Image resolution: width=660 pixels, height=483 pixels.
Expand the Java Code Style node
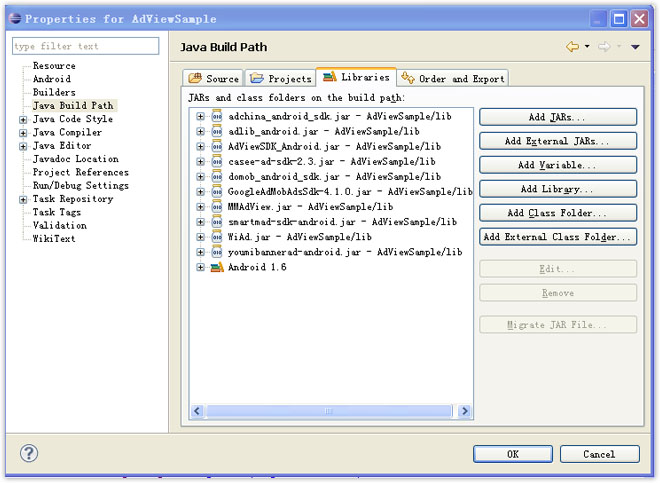point(23,119)
